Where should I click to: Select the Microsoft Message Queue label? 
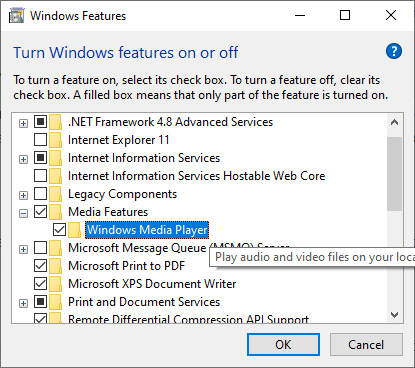[137, 248]
